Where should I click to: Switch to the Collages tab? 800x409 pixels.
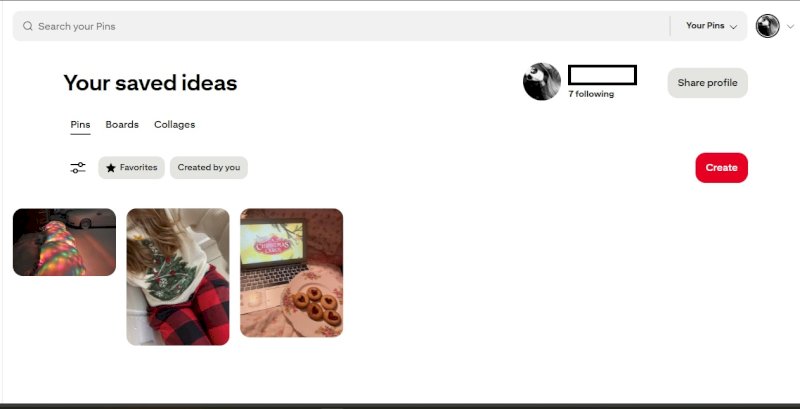(174, 124)
